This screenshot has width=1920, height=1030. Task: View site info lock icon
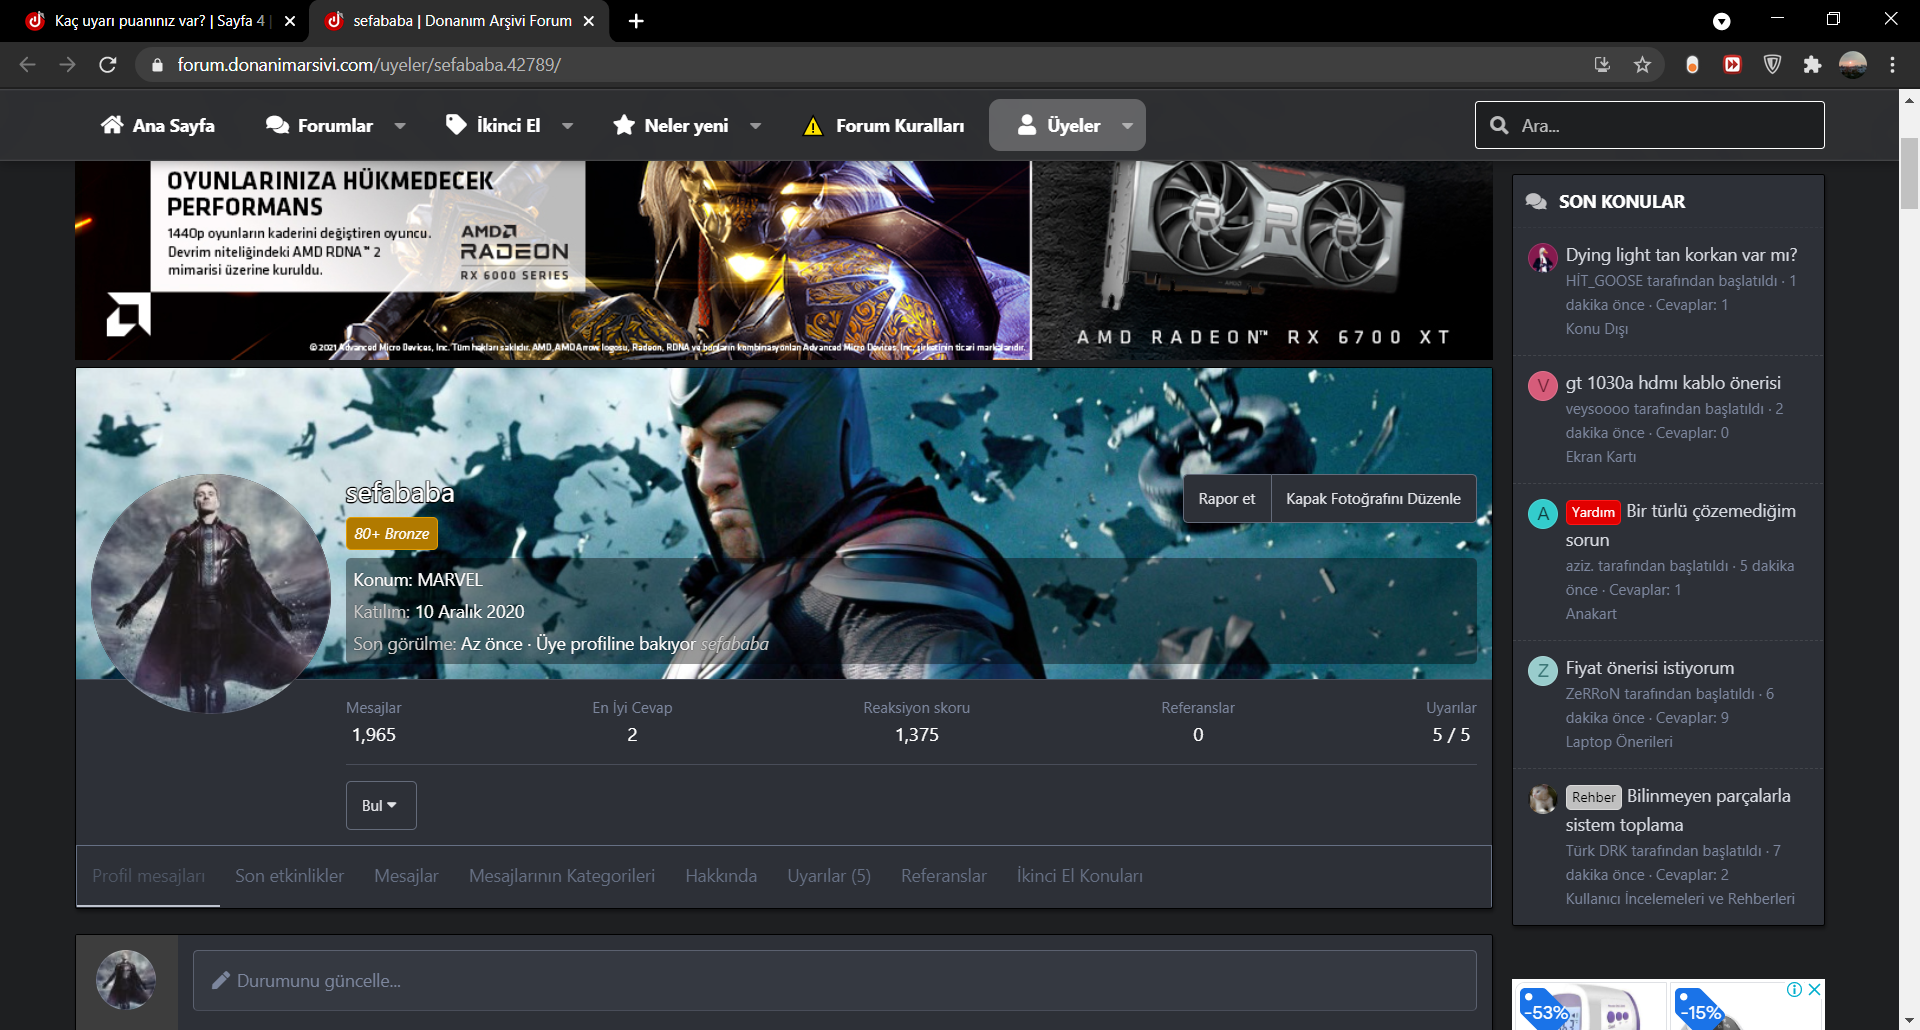tap(157, 64)
